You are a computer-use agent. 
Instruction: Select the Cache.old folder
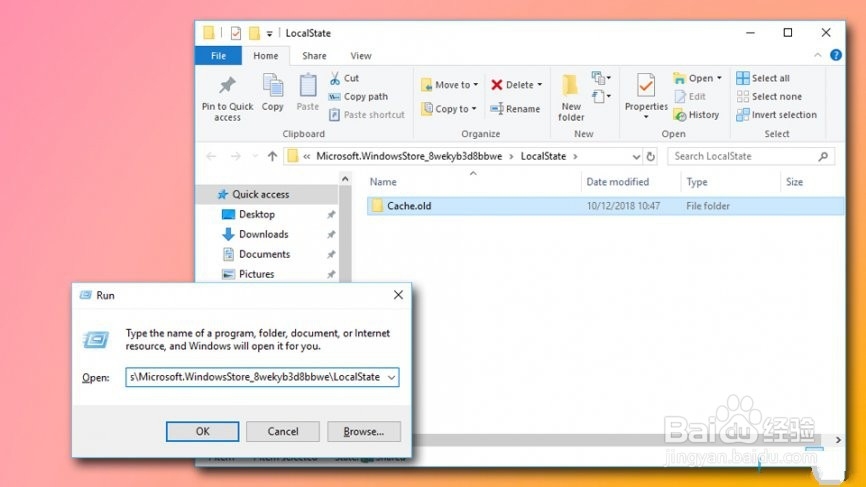[x=605, y=206]
